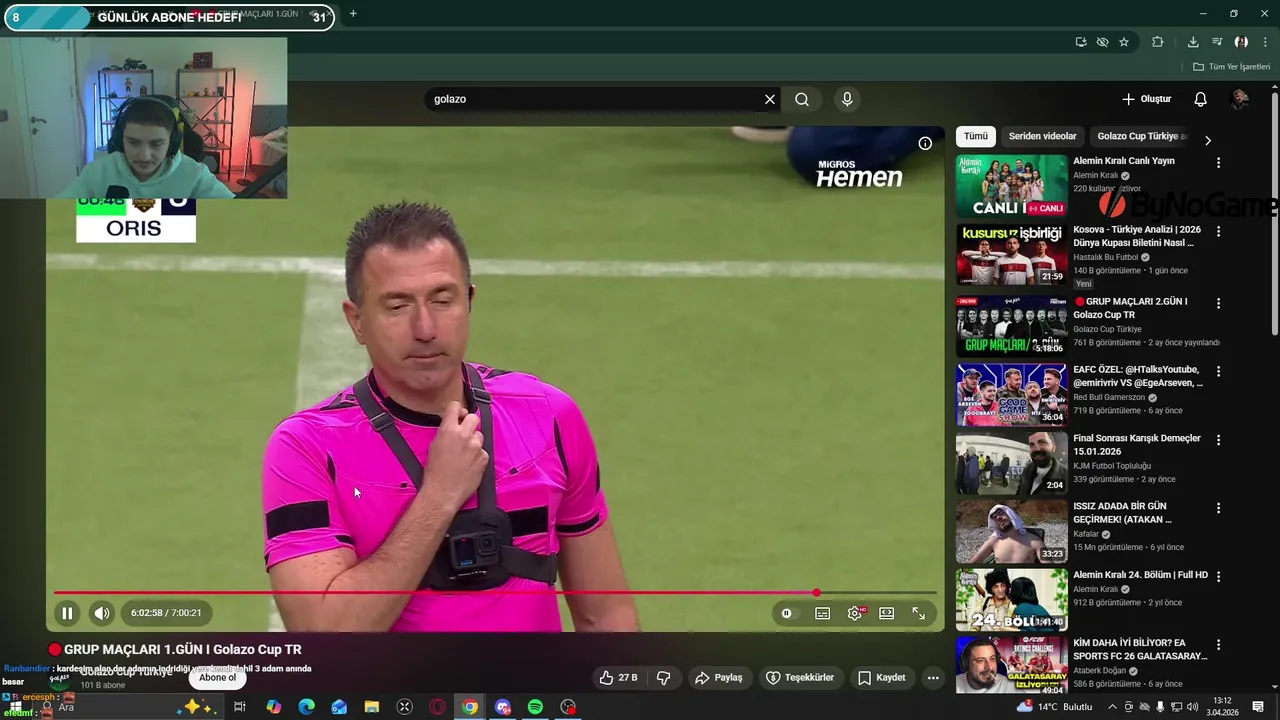Clear the golazo search text
The height and width of the screenshot is (720, 1280).
point(769,99)
